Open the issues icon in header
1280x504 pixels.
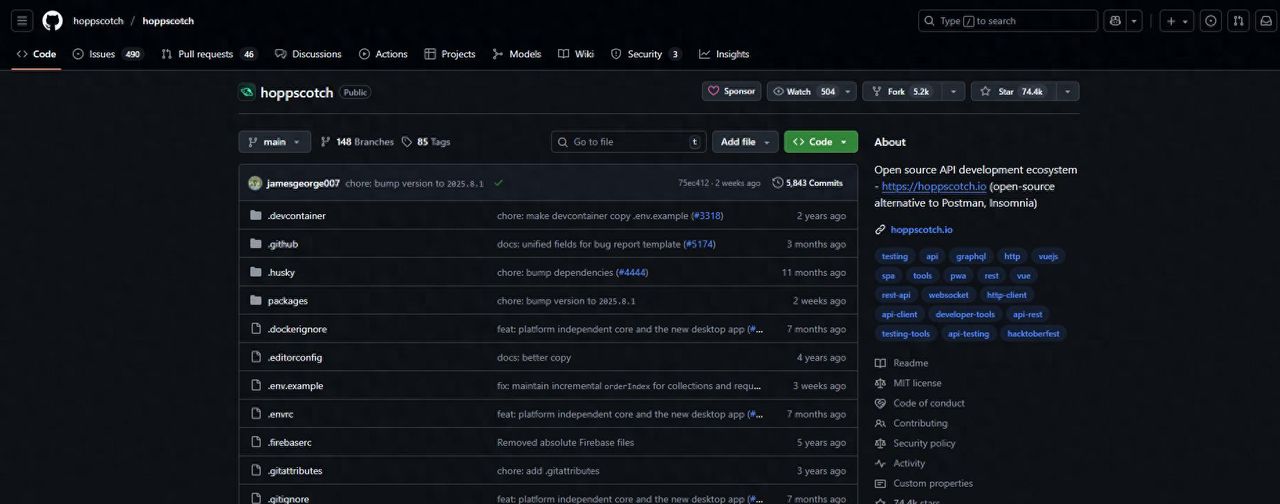point(1211,21)
